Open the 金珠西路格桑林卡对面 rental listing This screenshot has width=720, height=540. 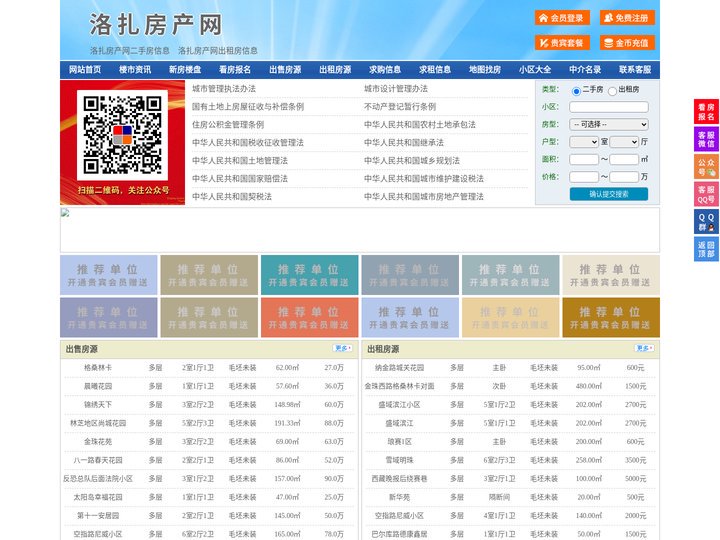[399, 386]
